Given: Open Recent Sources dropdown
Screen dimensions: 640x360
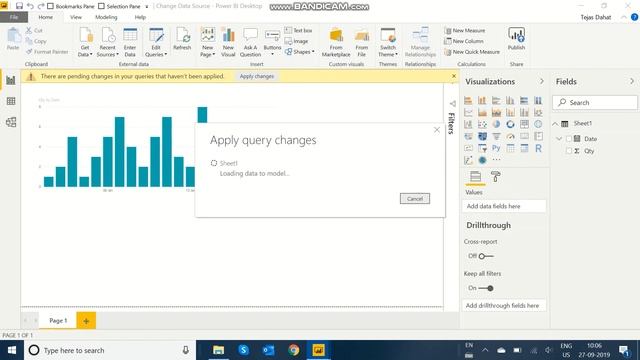Looking at the screenshot, I should (x=108, y=42).
